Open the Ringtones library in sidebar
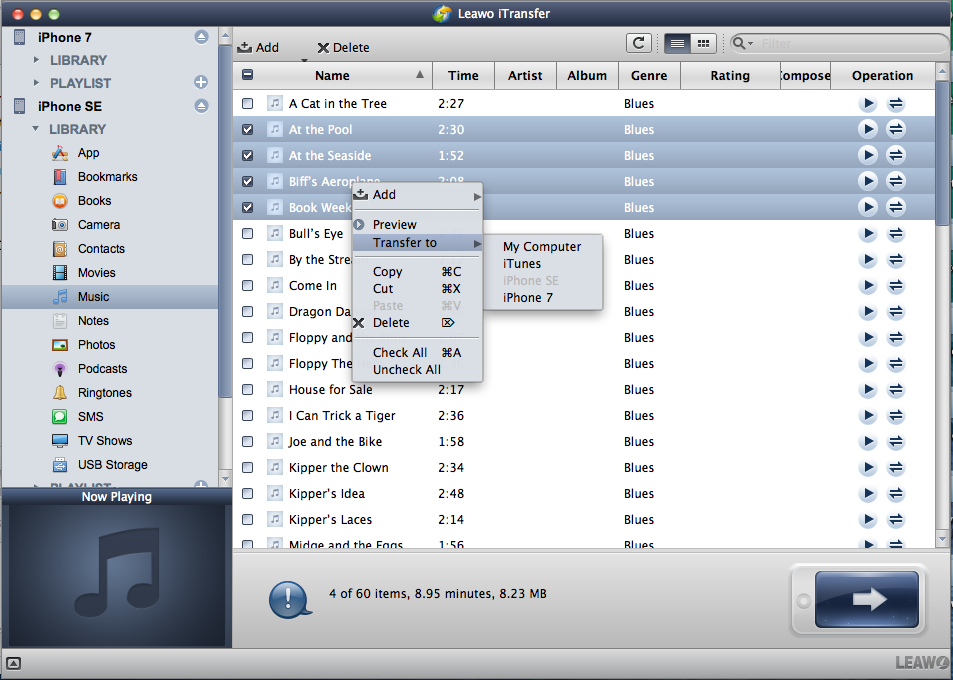 [105, 393]
